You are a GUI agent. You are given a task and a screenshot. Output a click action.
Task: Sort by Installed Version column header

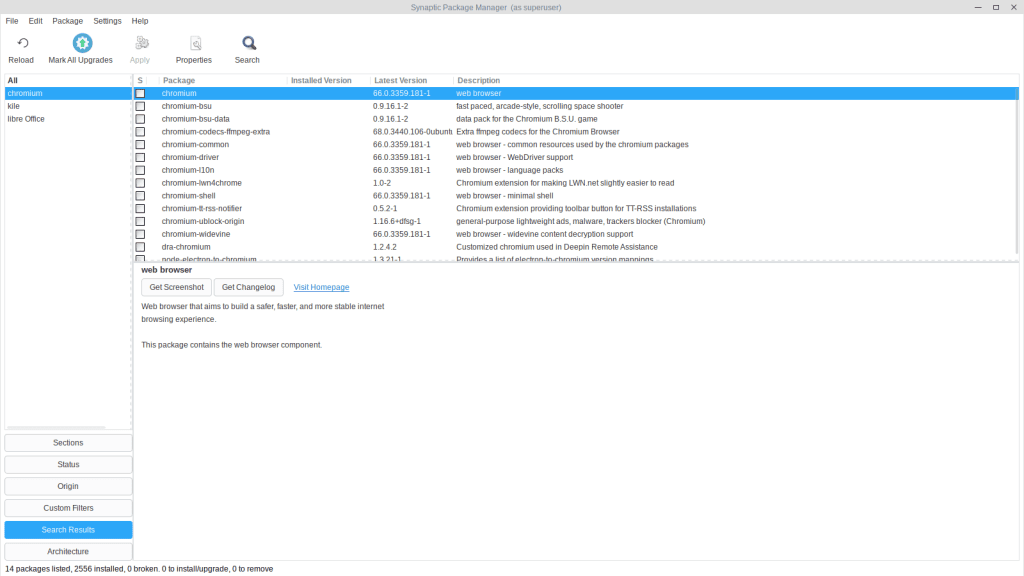point(329,80)
